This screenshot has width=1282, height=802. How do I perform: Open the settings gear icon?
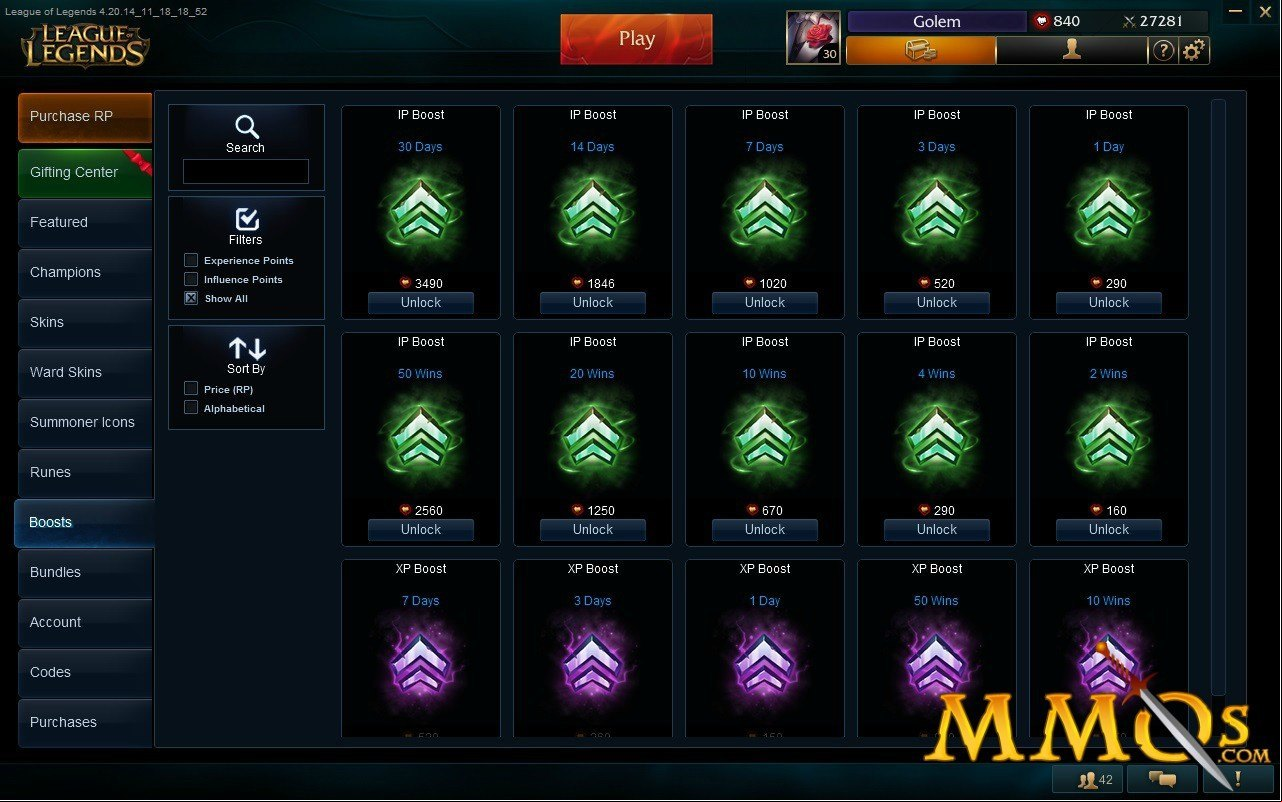click(1193, 50)
